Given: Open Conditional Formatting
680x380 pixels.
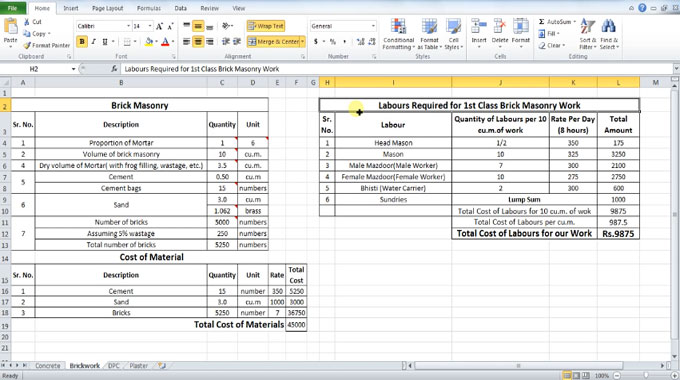Looking at the screenshot, I should click(x=399, y=34).
